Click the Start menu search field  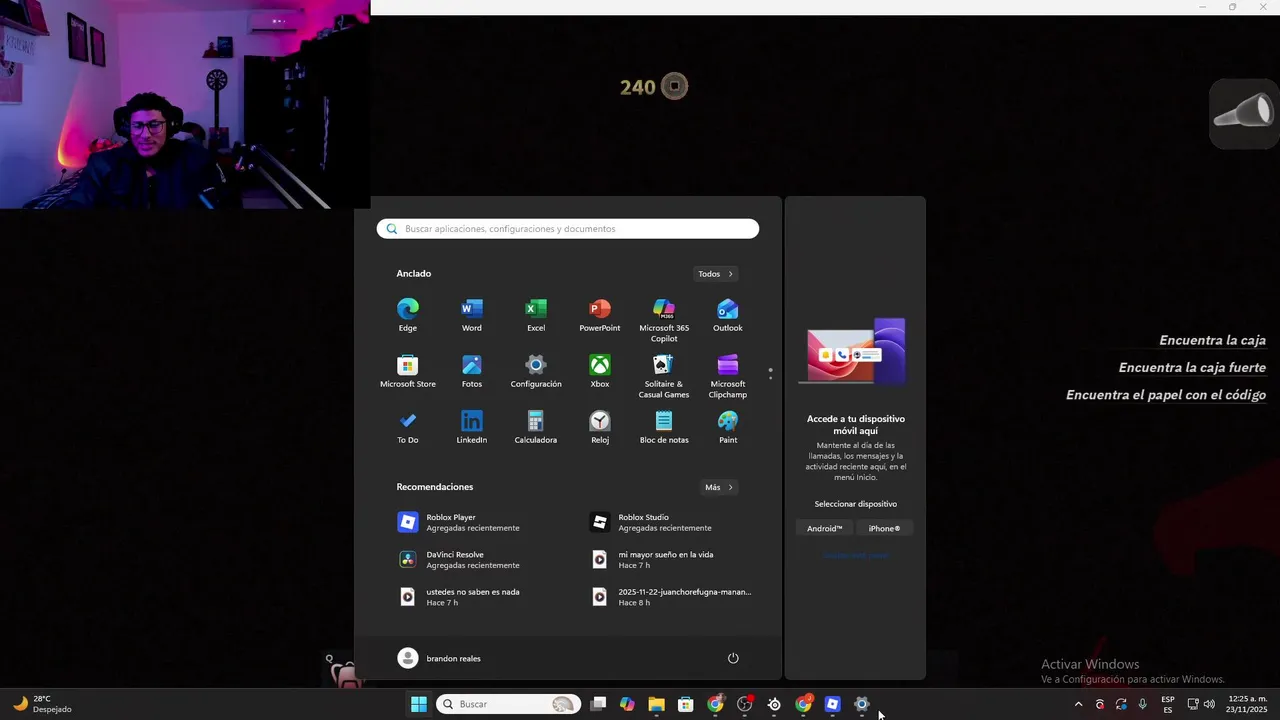(x=568, y=229)
